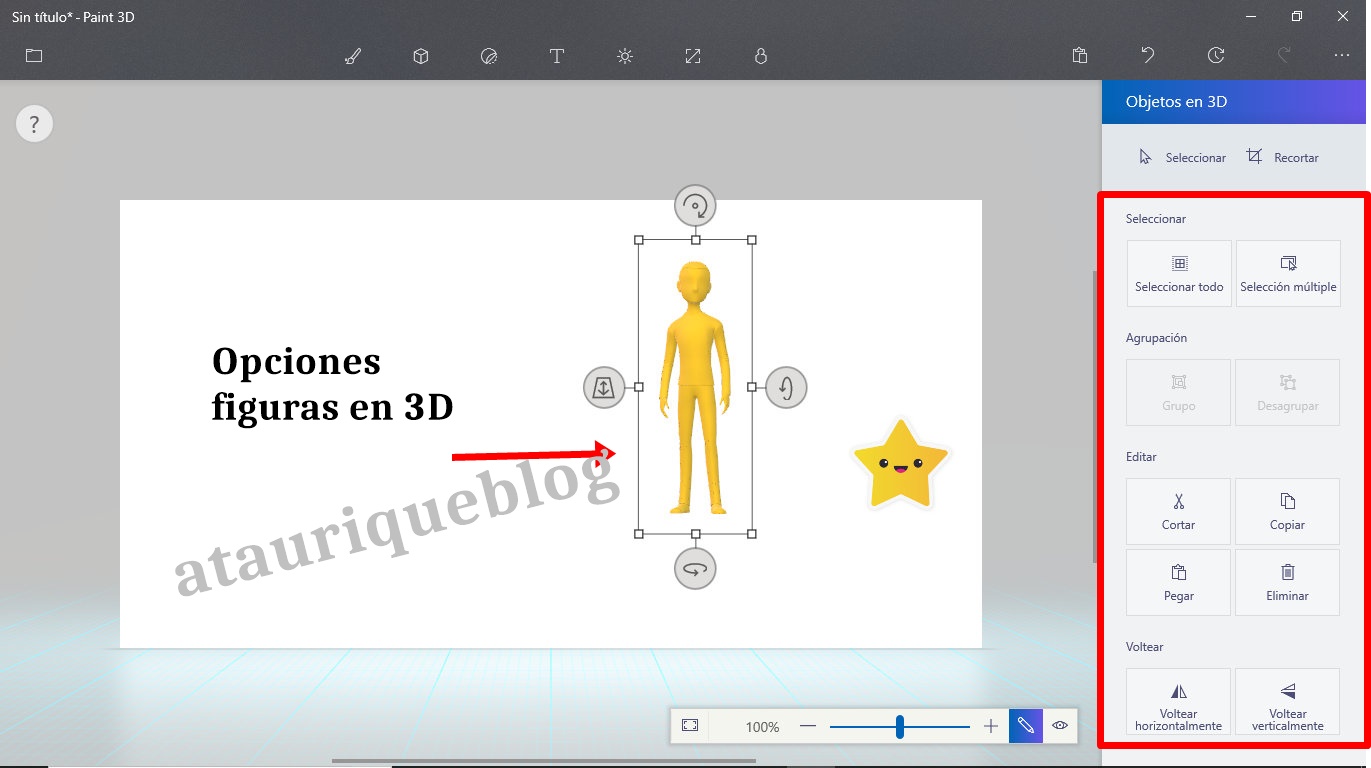Expand the Paint 3D menu

click(x=33, y=56)
